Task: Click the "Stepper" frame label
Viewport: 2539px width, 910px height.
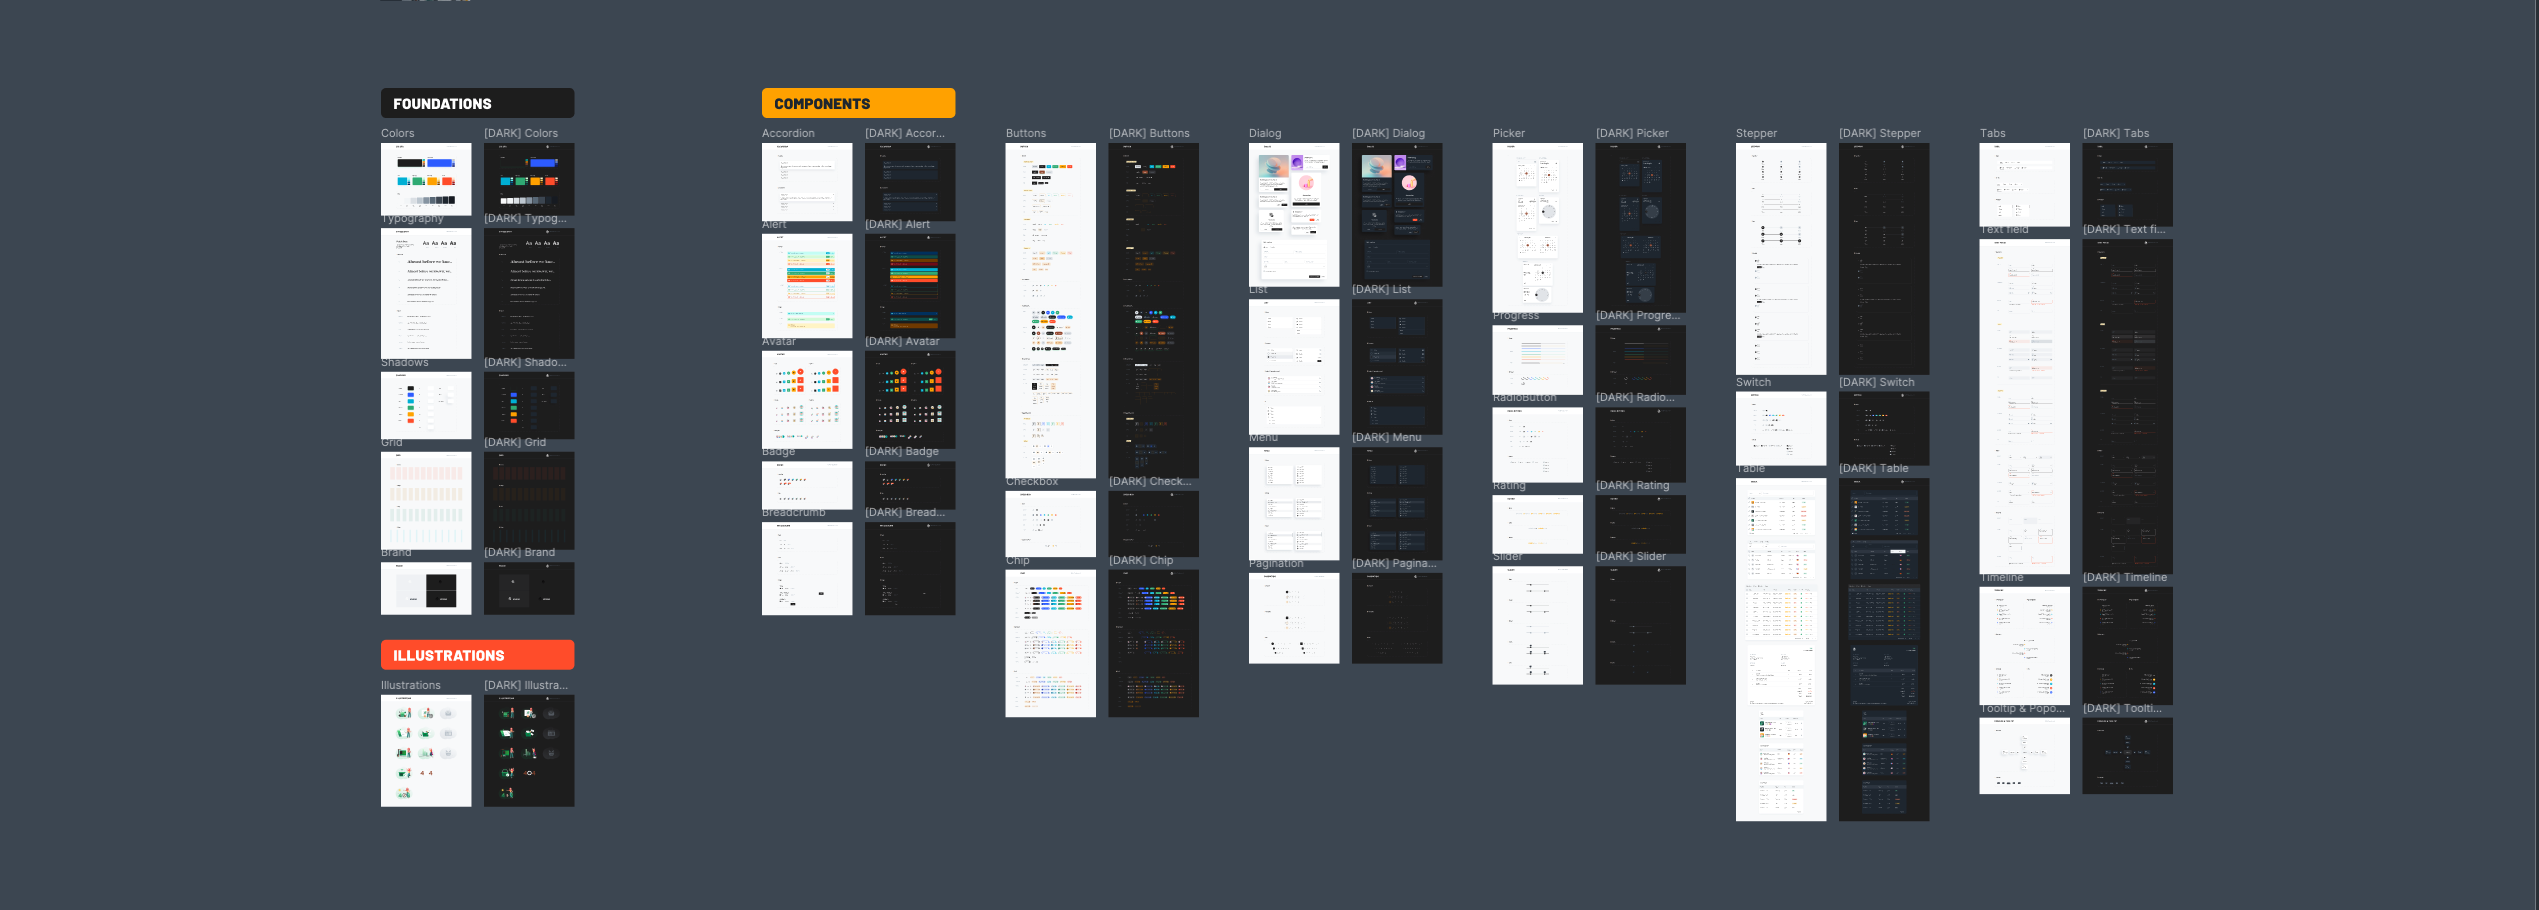Action: 1756,133
